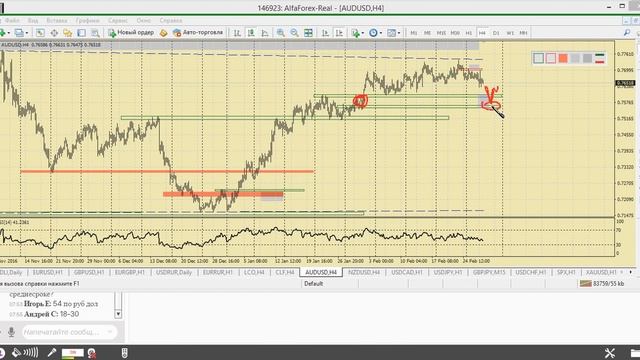Expand the templates dropdown arrow
Viewport: 640px width, 360px height.
tap(399, 33)
